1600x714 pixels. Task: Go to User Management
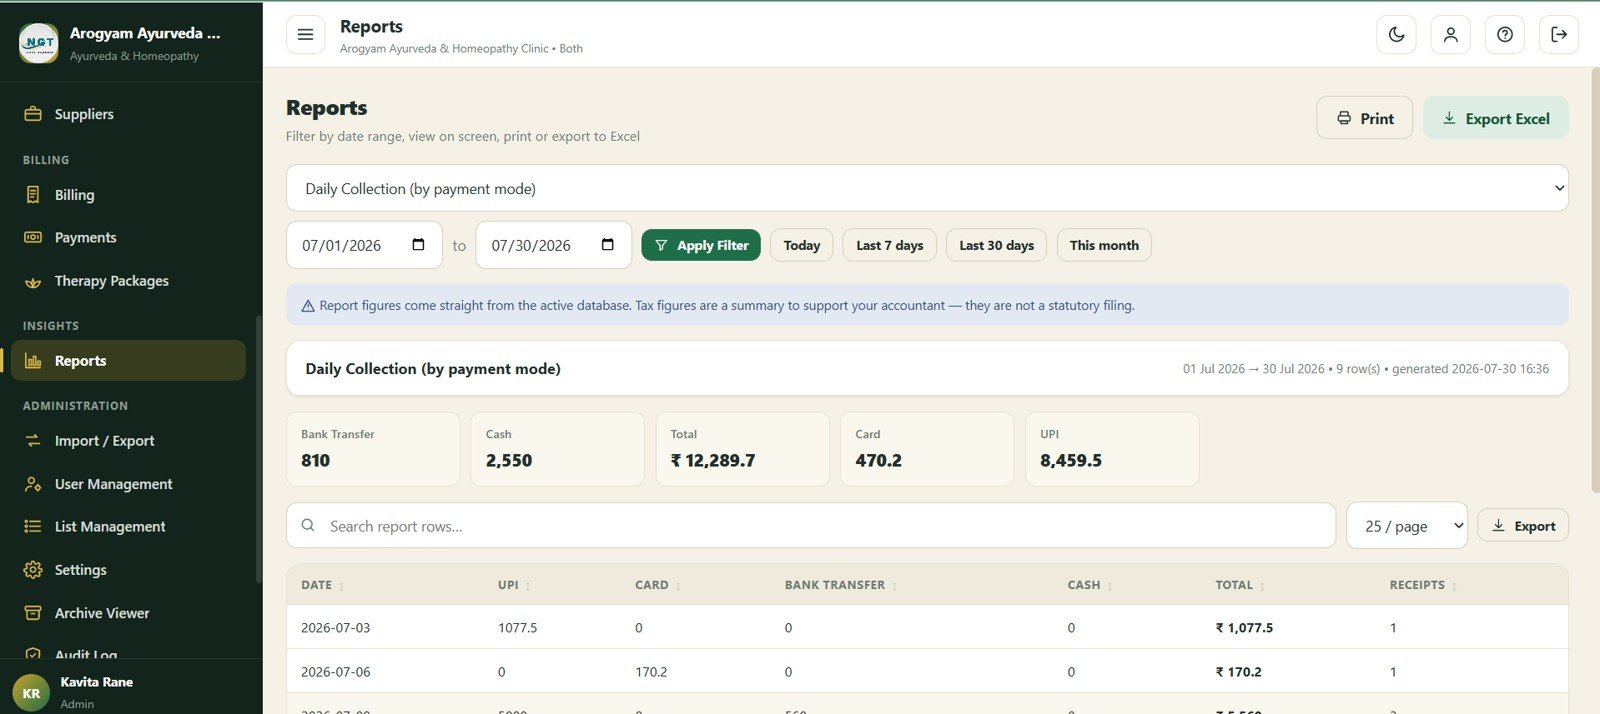128,484
